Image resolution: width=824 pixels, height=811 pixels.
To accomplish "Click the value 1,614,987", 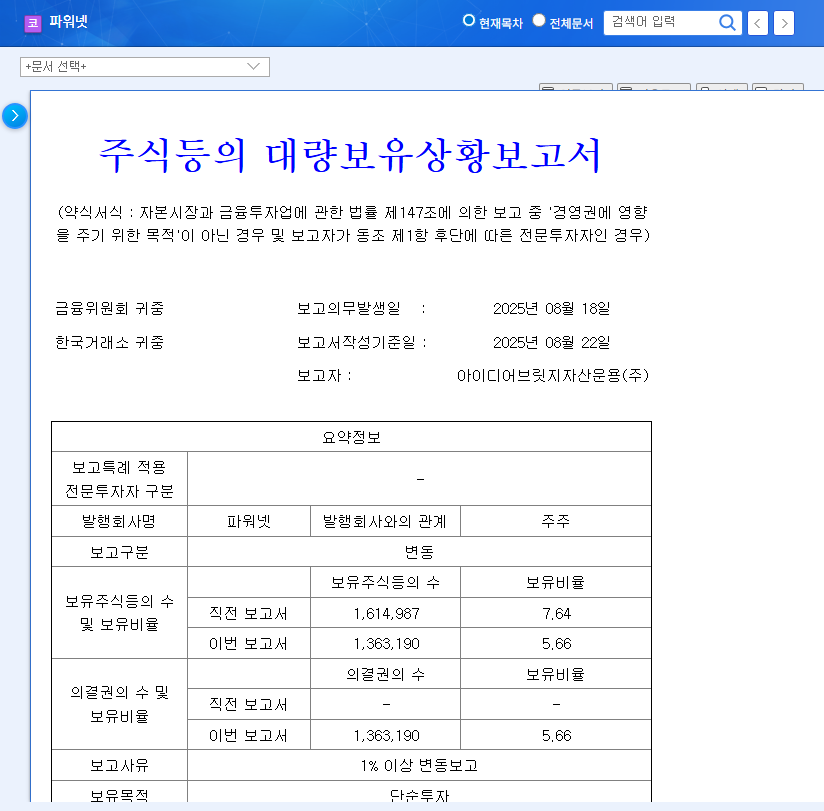I will point(386,613).
